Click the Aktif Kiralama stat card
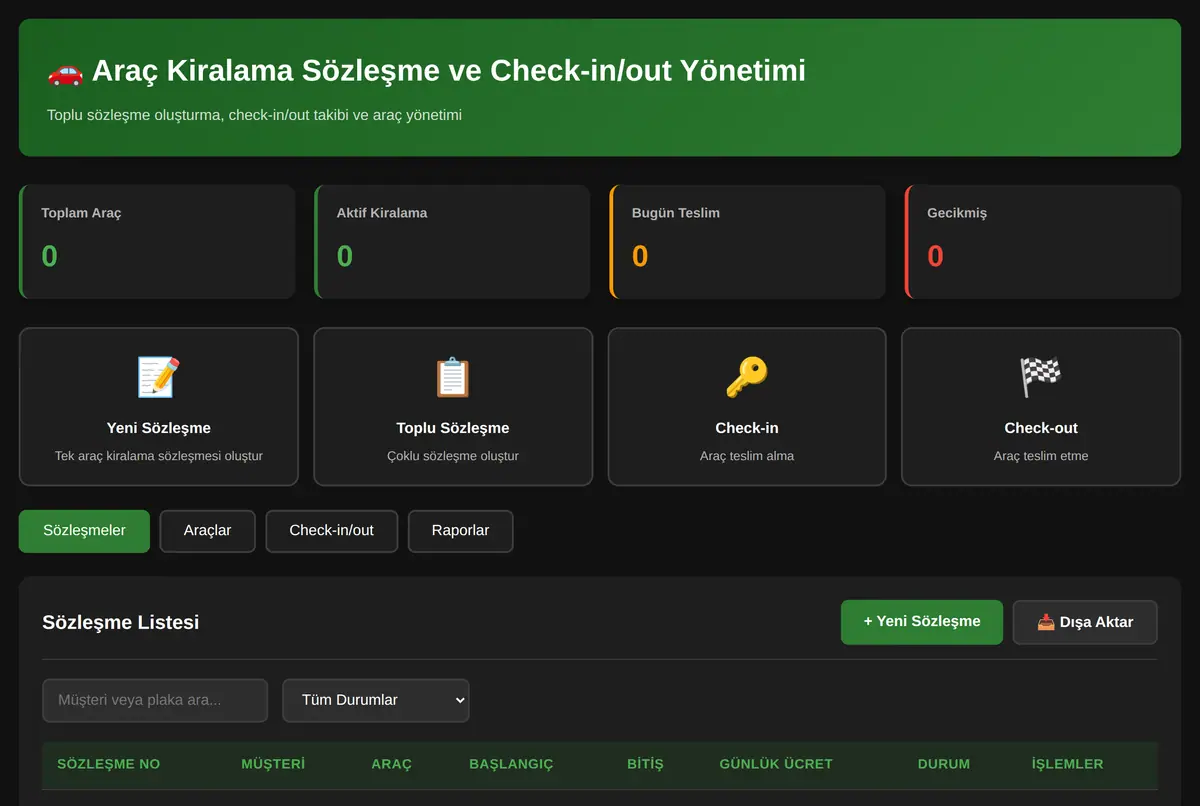 (452, 242)
